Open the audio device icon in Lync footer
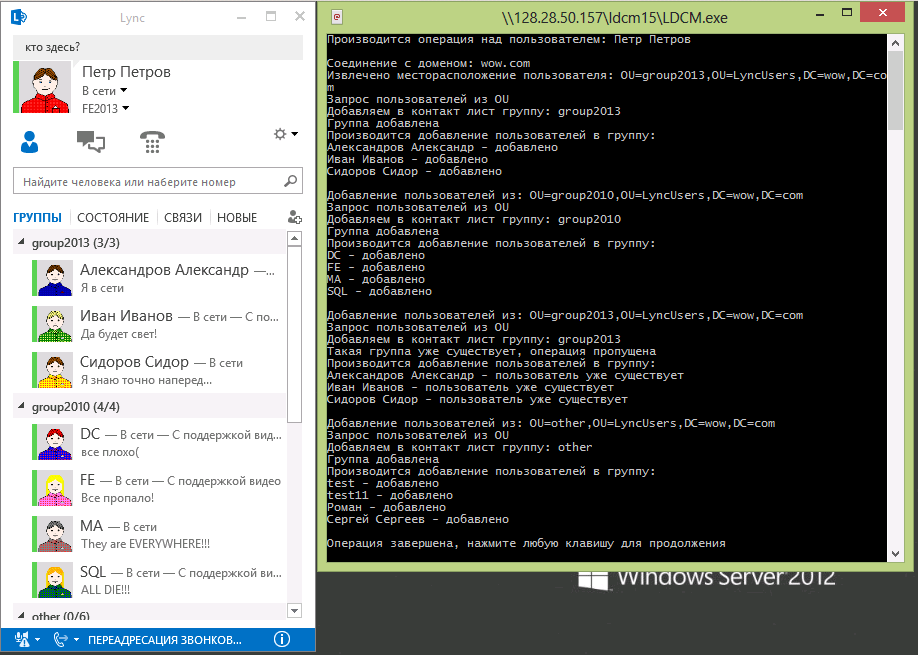This screenshot has width=918, height=655. coord(22,639)
